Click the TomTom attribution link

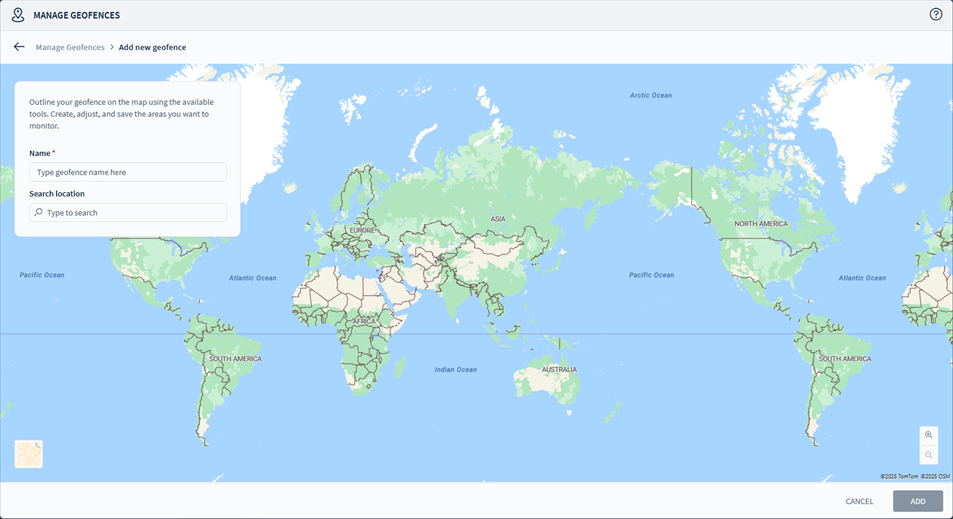click(899, 477)
